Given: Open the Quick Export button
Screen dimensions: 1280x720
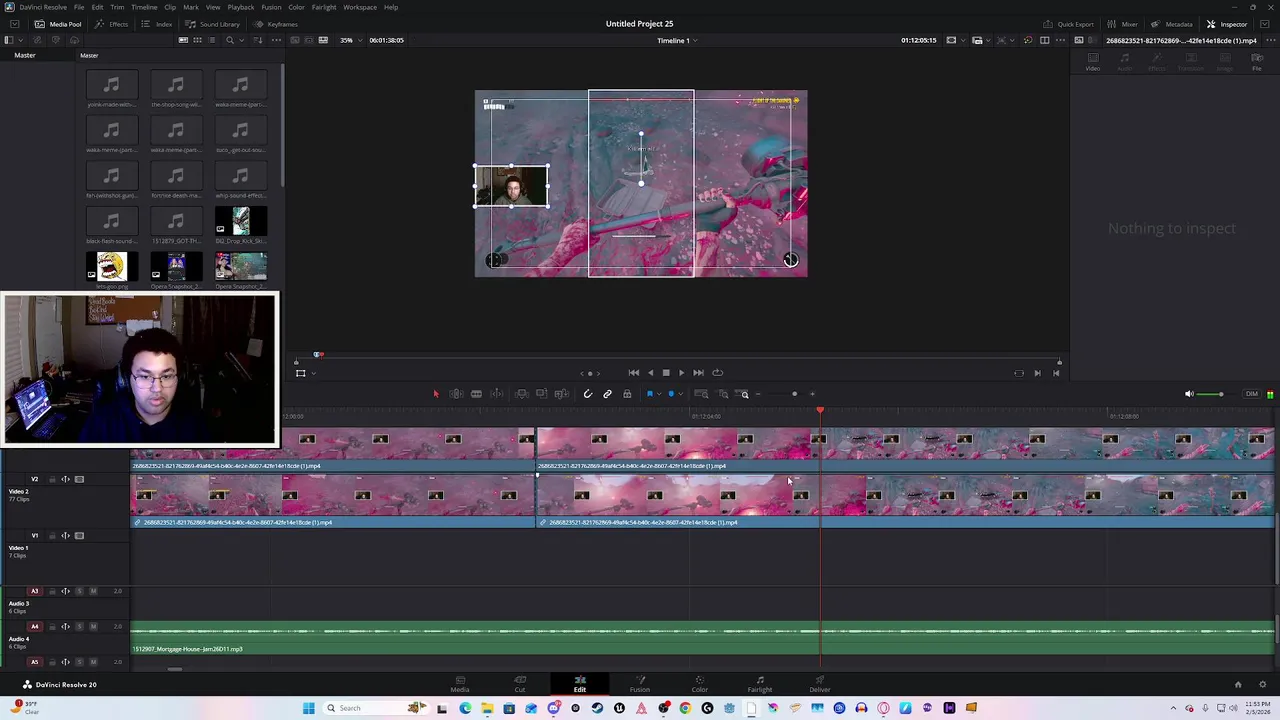Looking at the screenshot, I should (x=1068, y=24).
